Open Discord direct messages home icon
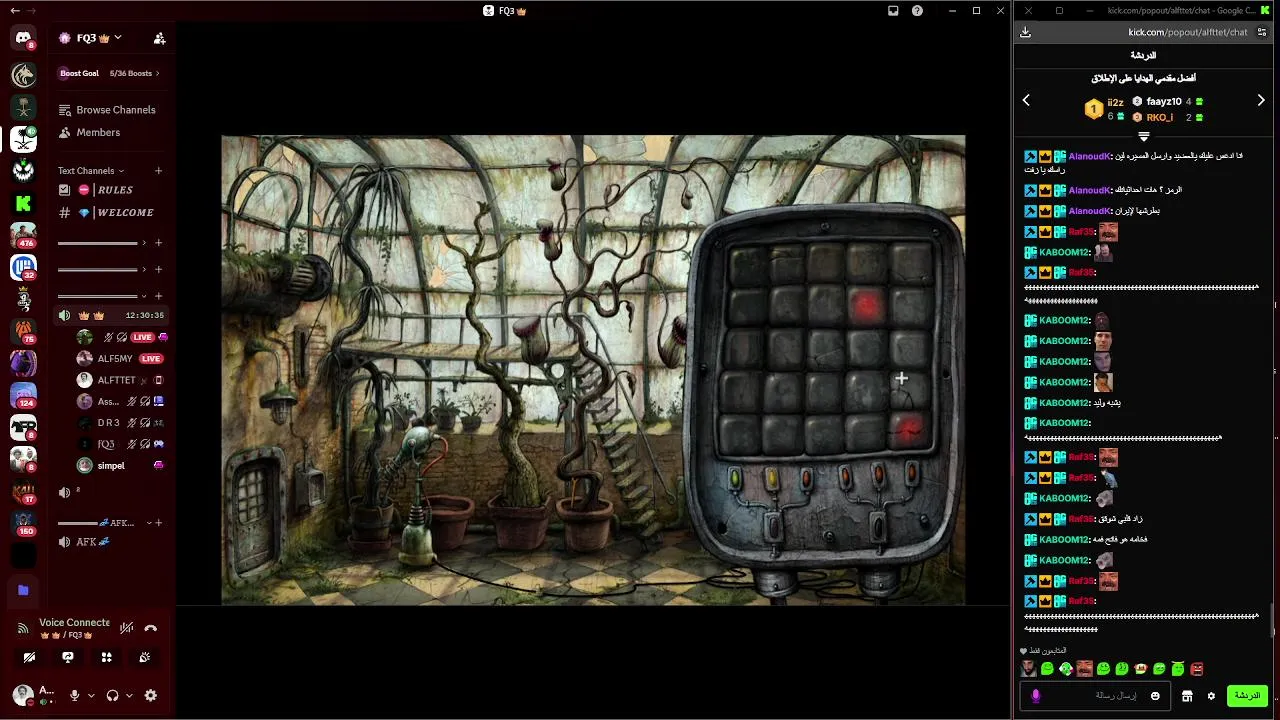 (23, 39)
